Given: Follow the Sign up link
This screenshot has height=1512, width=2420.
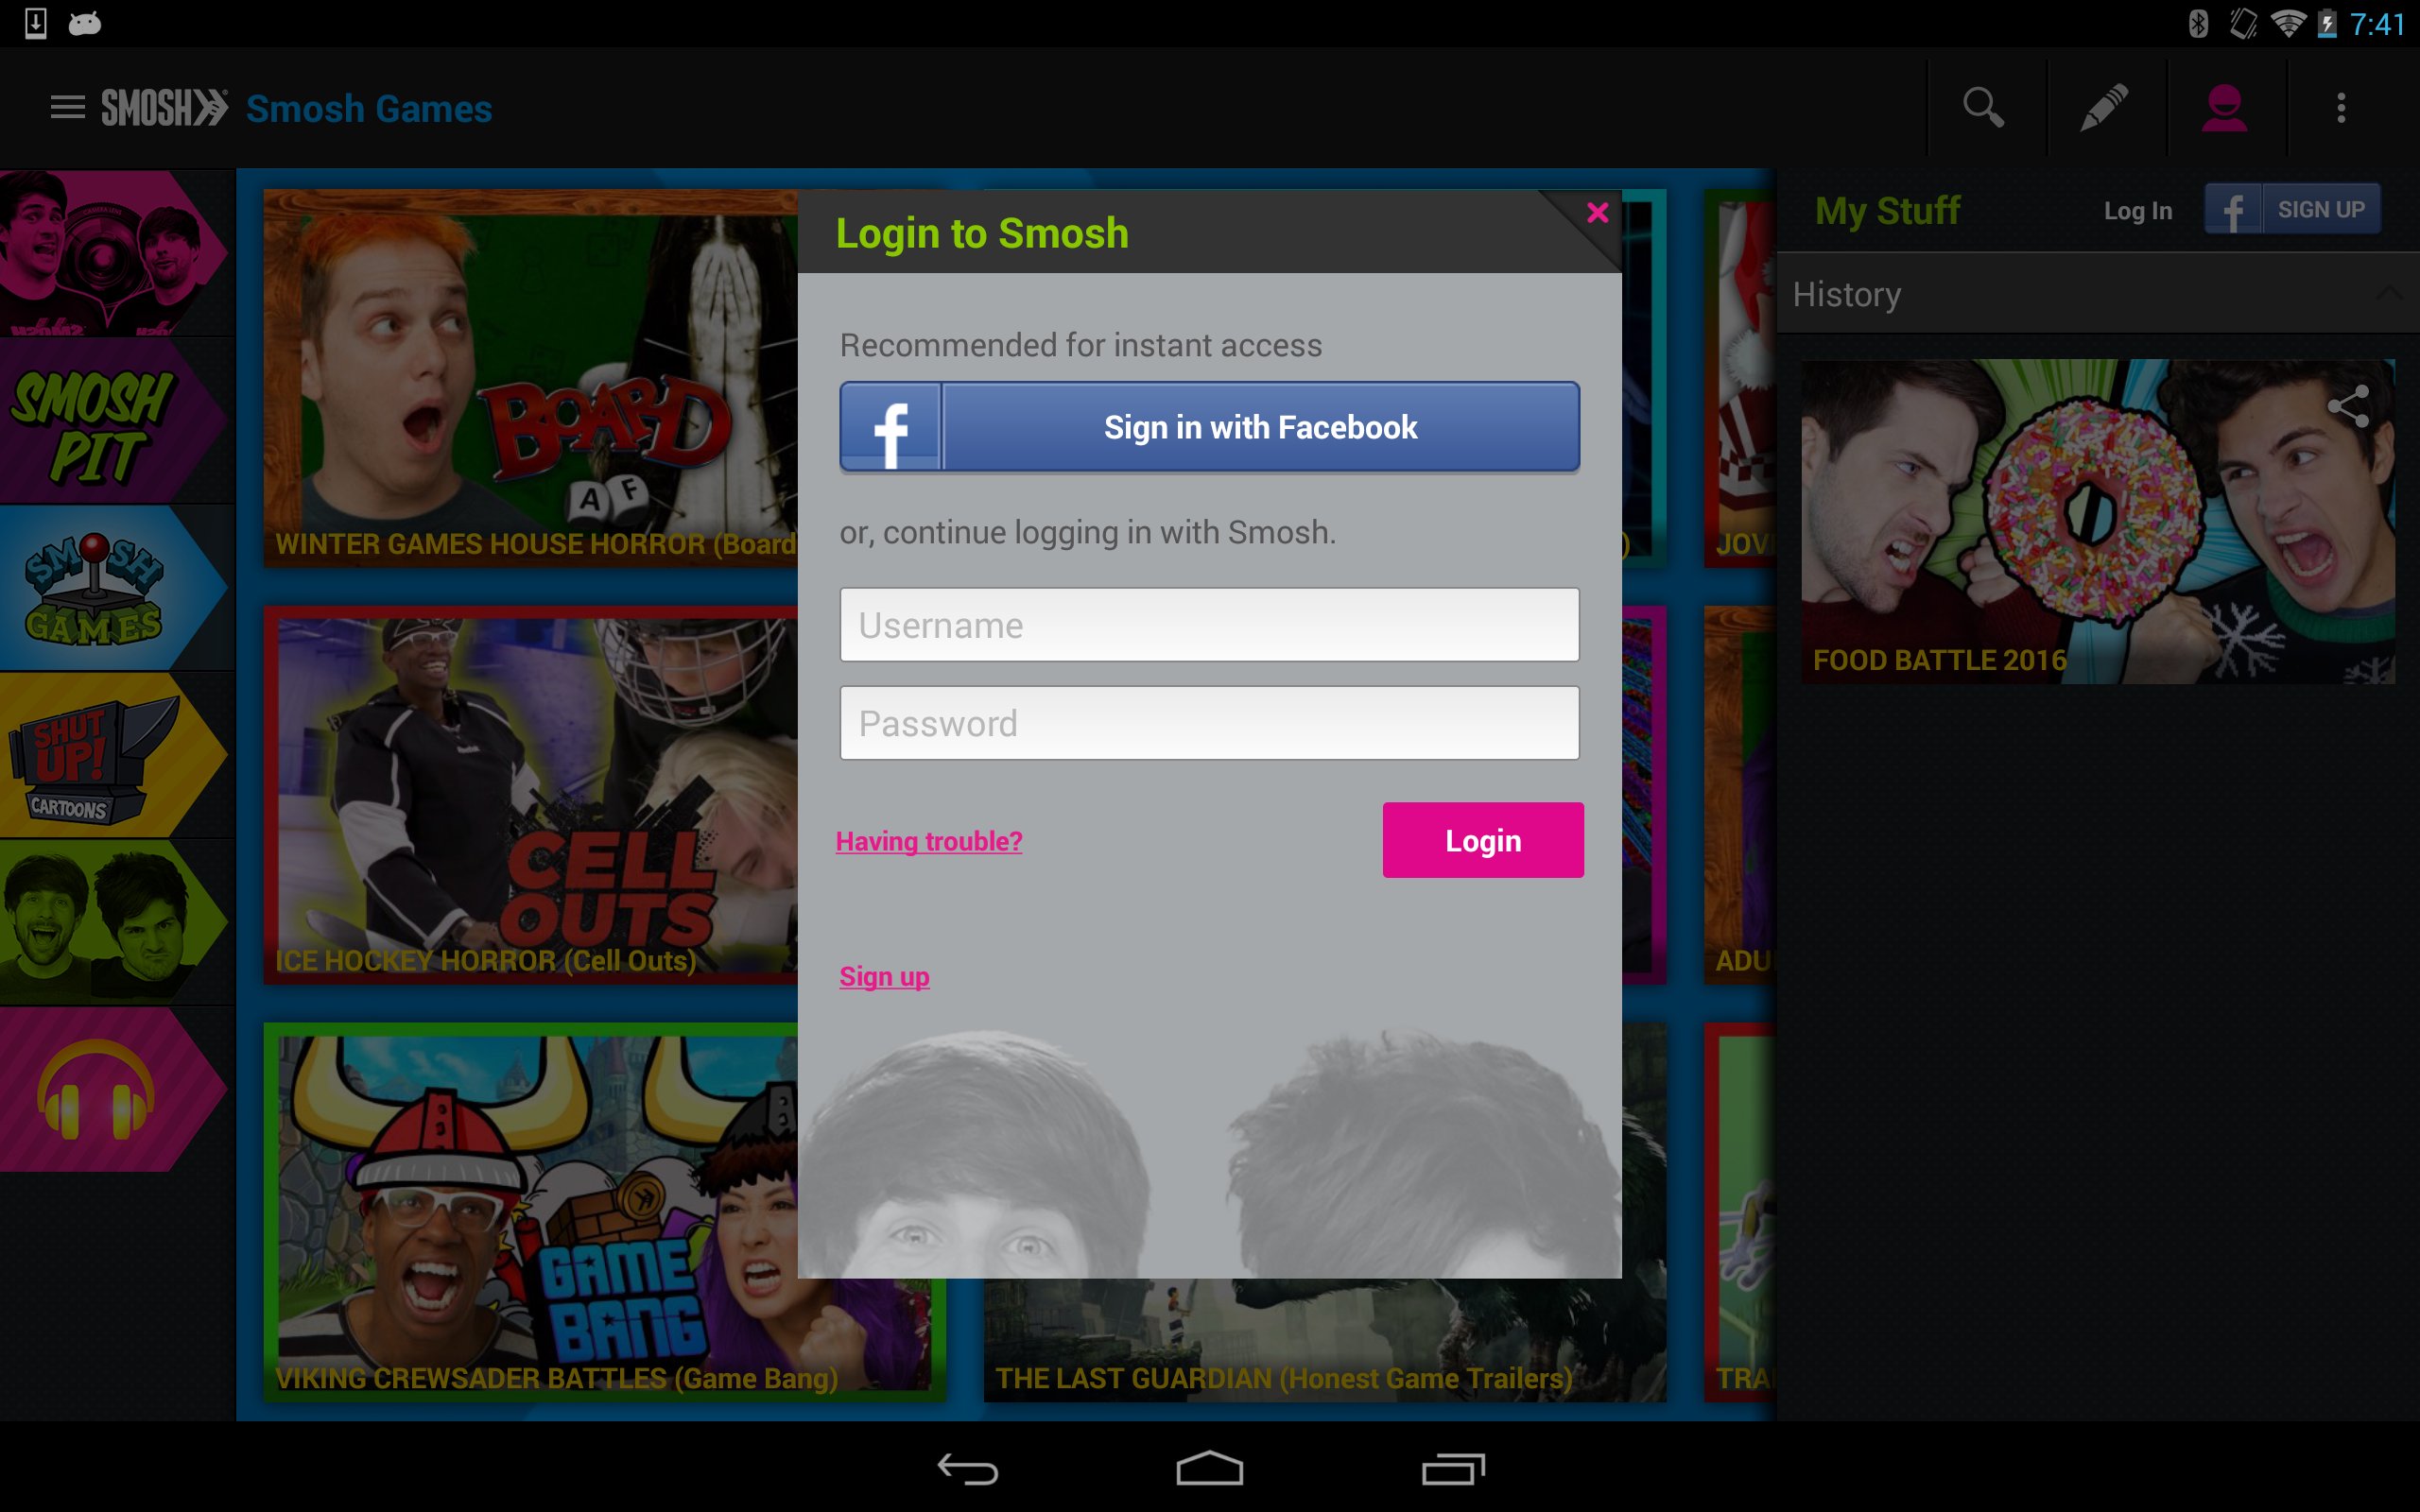Looking at the screenshot, I should click(884, 976).
